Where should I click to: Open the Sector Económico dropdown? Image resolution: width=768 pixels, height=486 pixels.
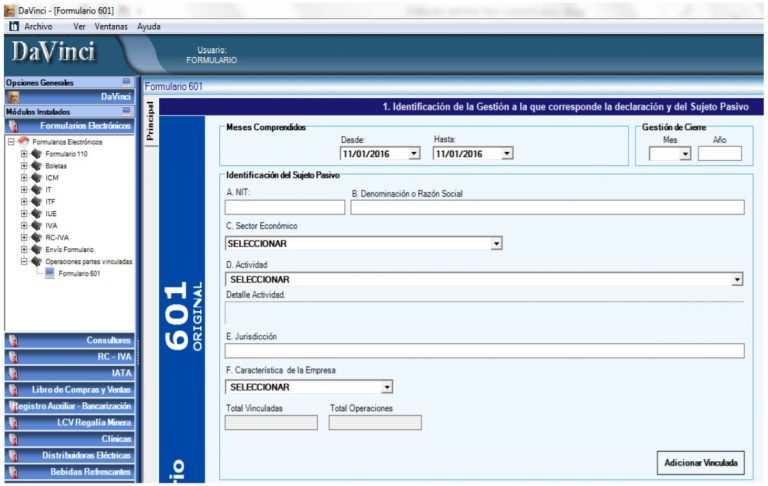(496, 244)
